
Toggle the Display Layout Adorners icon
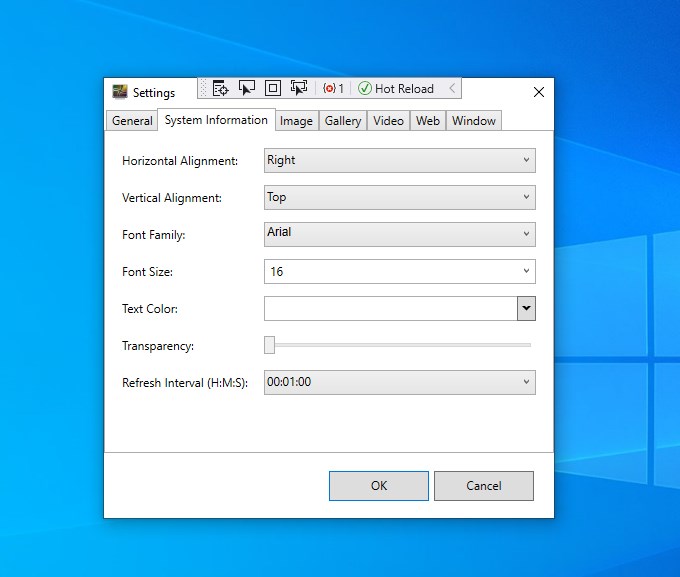click(x=273, y=89)
